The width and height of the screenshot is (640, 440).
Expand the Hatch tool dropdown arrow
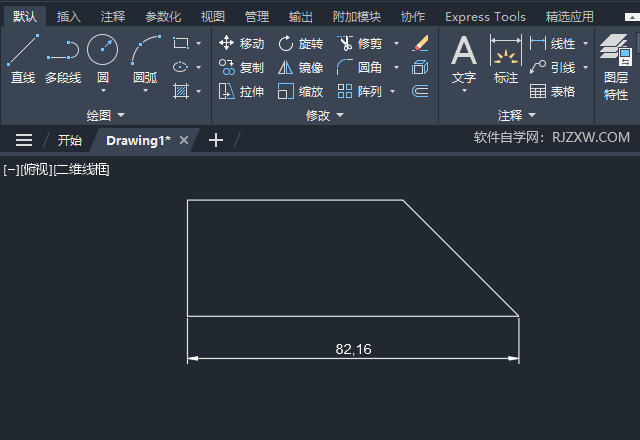point(198,91)
